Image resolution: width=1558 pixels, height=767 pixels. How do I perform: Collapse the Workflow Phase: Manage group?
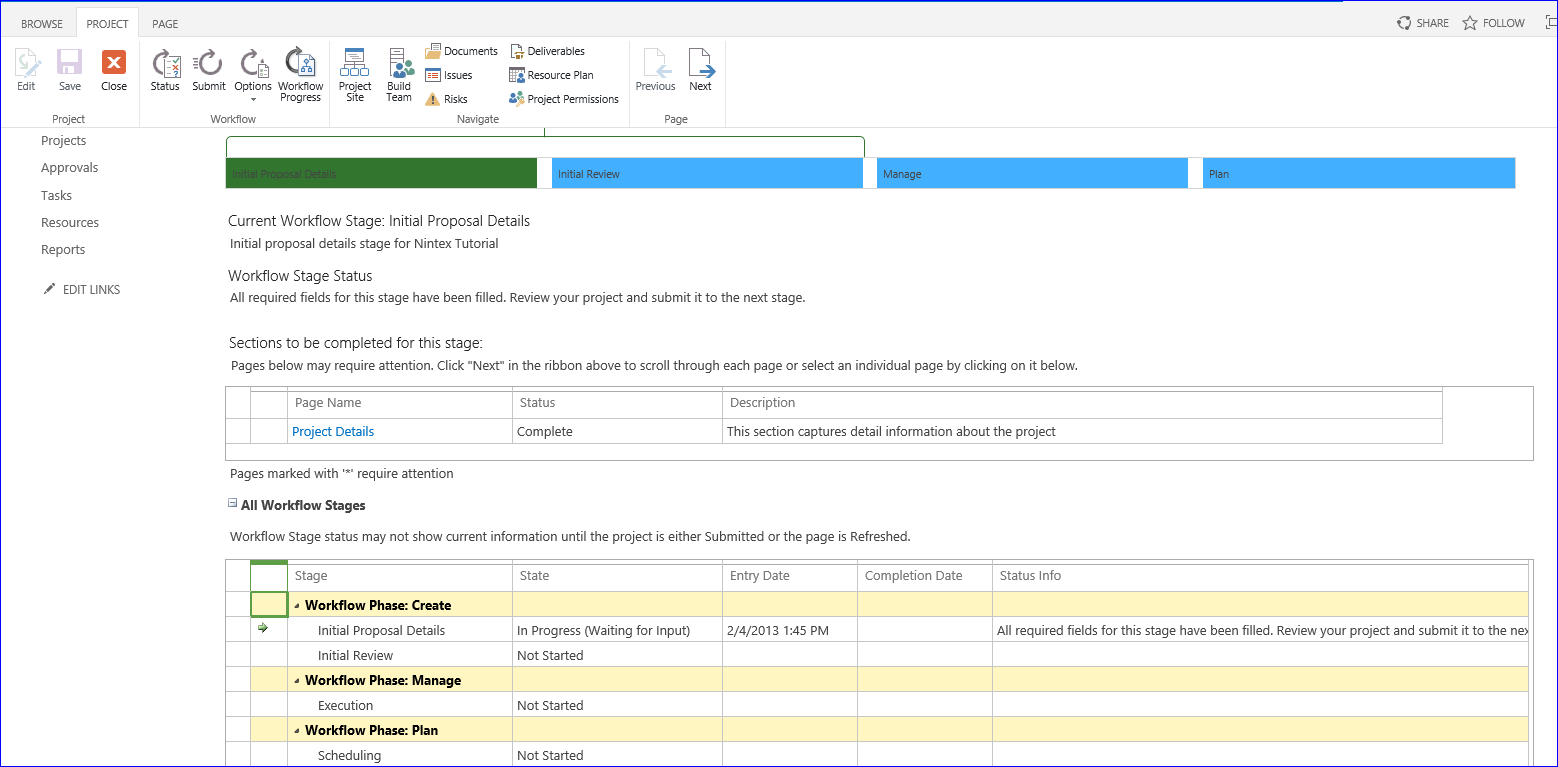tap(297, 680)
